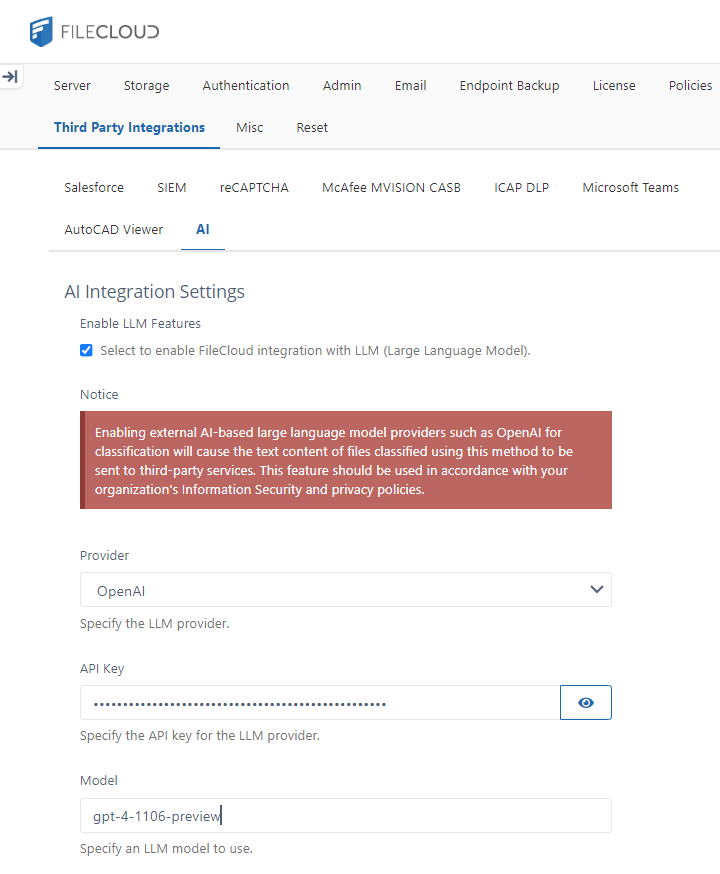View the License tab
Image resolution: width=720 pixels, height=874 pixels.
pyautogui.click(x=614, y=86)
